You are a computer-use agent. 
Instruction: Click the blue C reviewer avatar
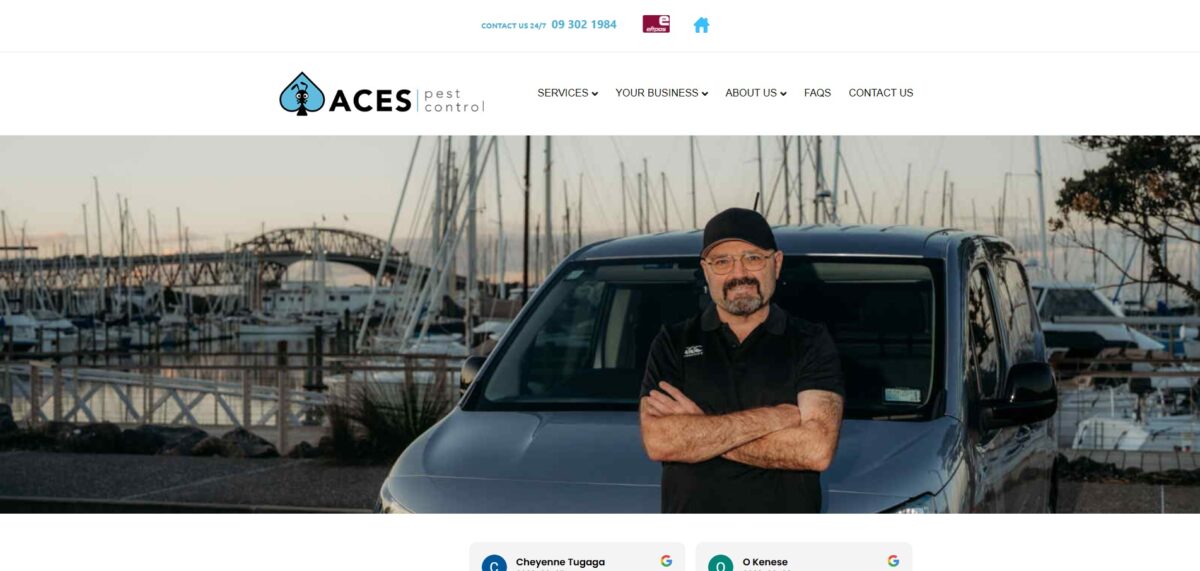pyautogui.click(x=494, y=564)
